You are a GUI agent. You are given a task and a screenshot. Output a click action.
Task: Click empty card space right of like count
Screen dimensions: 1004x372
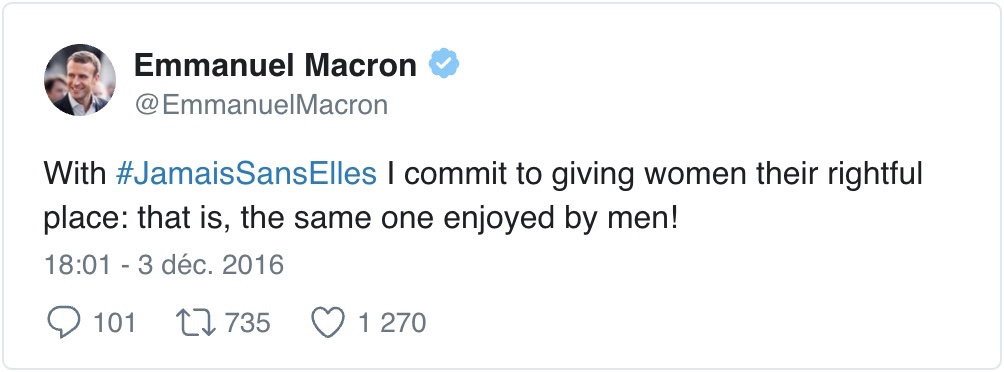[x=704, y=323]
